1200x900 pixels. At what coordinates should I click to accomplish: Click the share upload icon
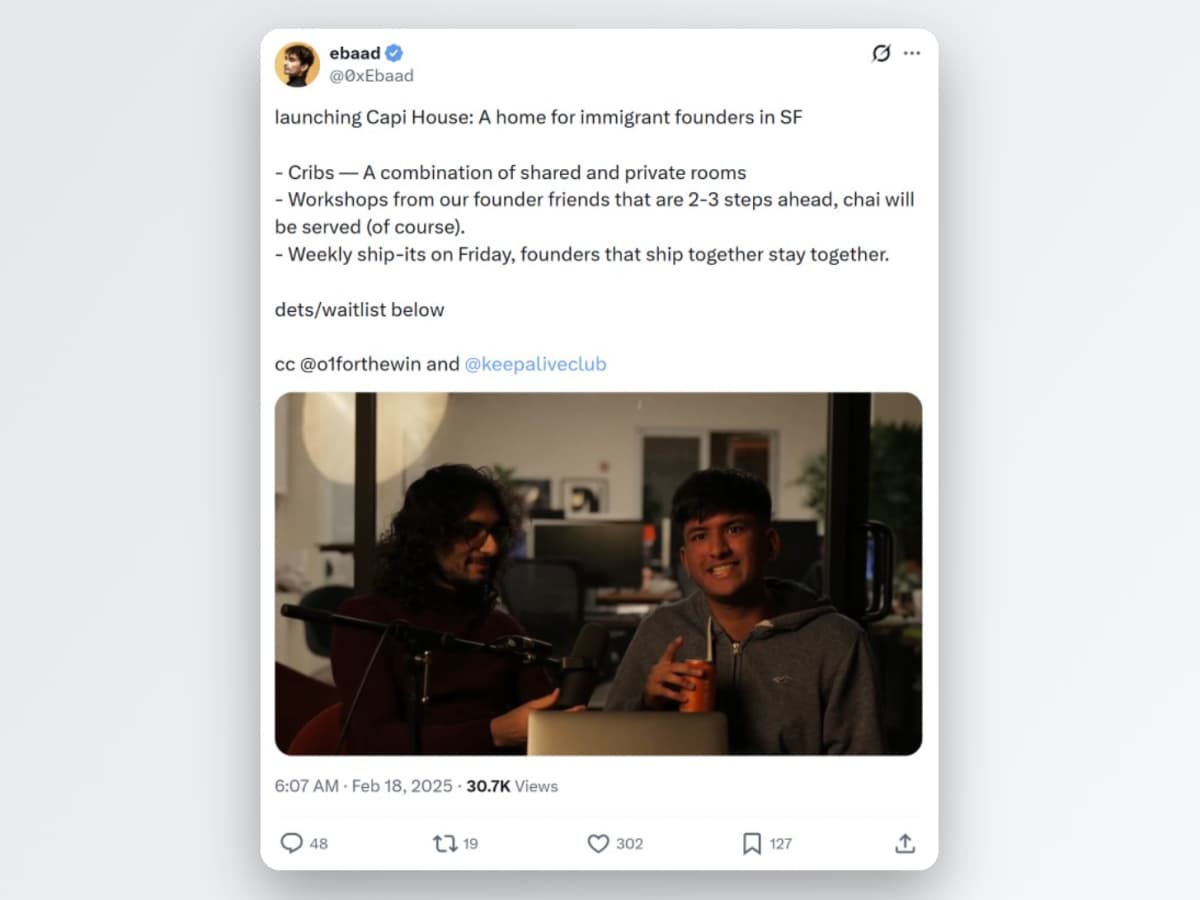tap(905, 843)
